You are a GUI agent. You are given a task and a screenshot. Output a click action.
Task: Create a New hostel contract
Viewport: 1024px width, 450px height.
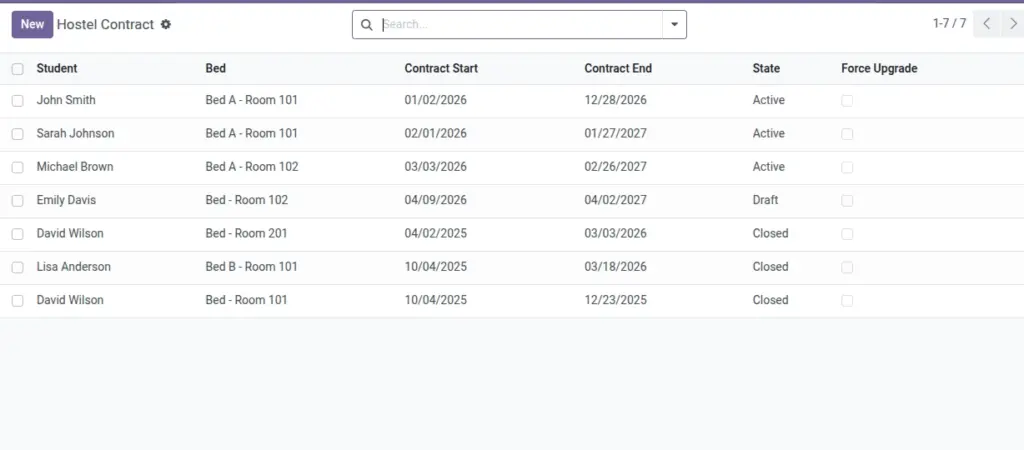[x=32, y=24]
